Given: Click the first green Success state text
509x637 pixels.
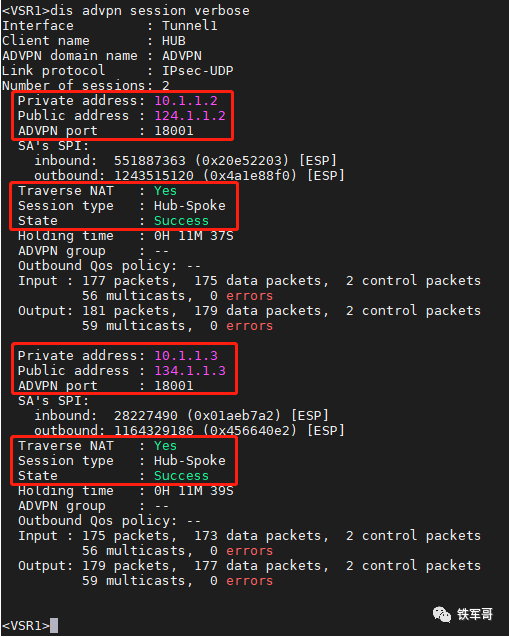Looking at the screenshot, I should tap(181, 221).
